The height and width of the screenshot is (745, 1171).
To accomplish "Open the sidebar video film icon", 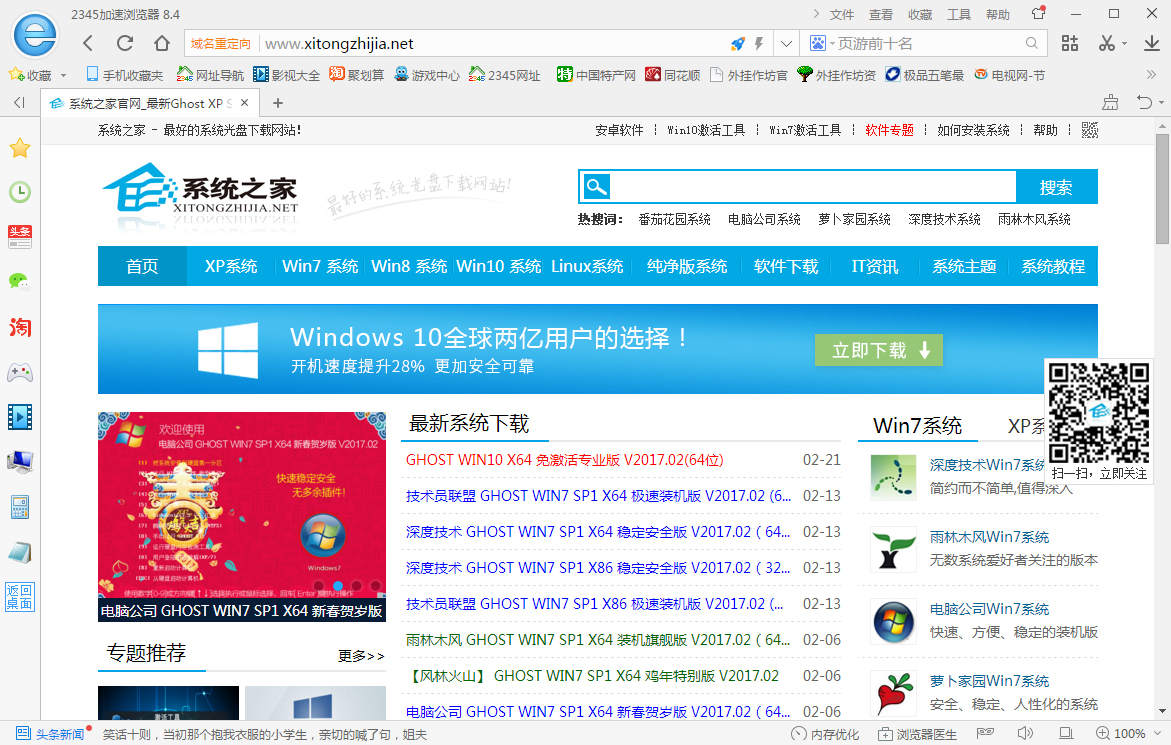I will pos(19,417).
